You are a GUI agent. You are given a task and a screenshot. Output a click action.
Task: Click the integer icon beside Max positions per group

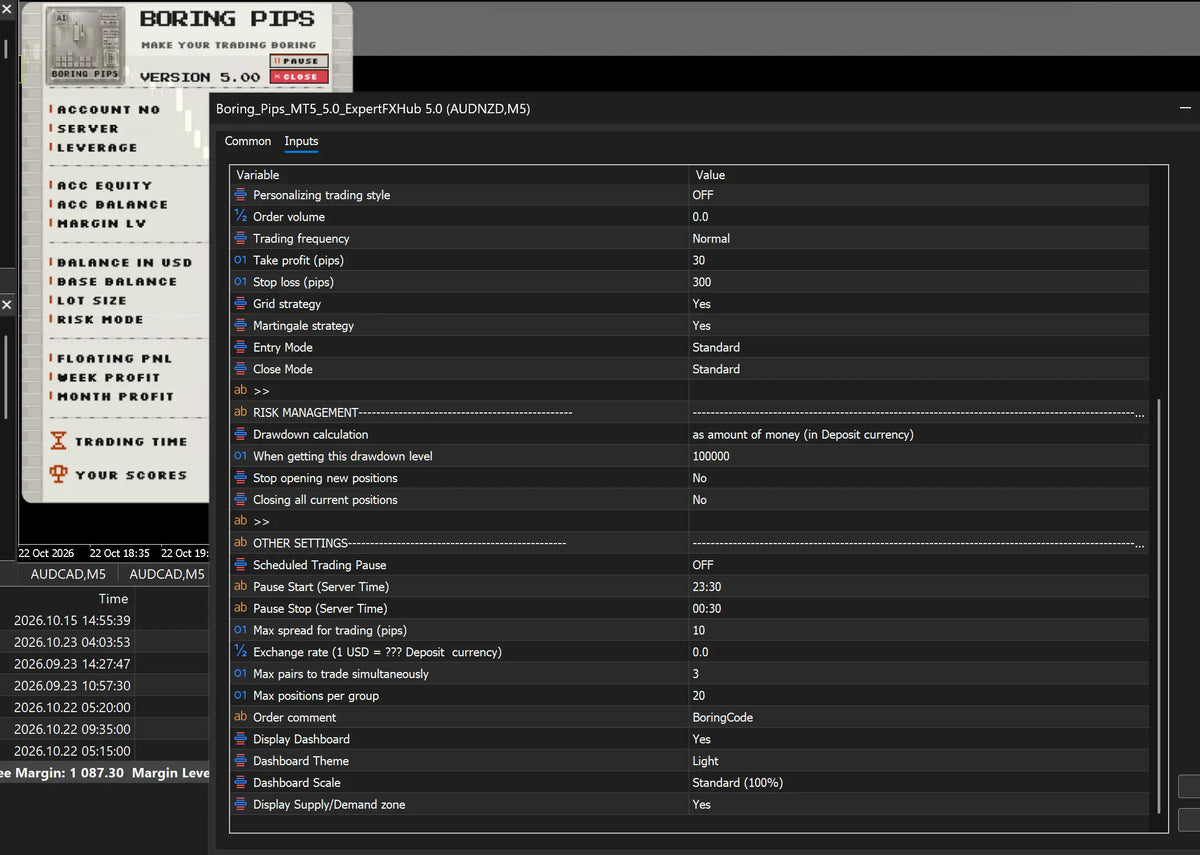click(x=240, y=696)
